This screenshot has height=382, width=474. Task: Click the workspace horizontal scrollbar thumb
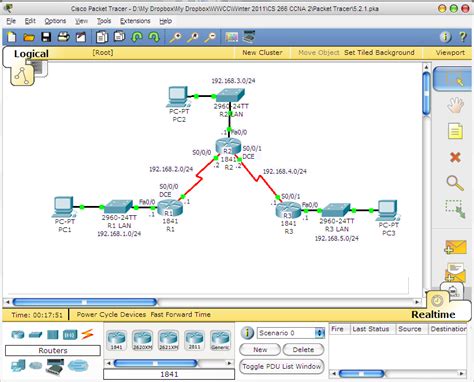point(85,302)
